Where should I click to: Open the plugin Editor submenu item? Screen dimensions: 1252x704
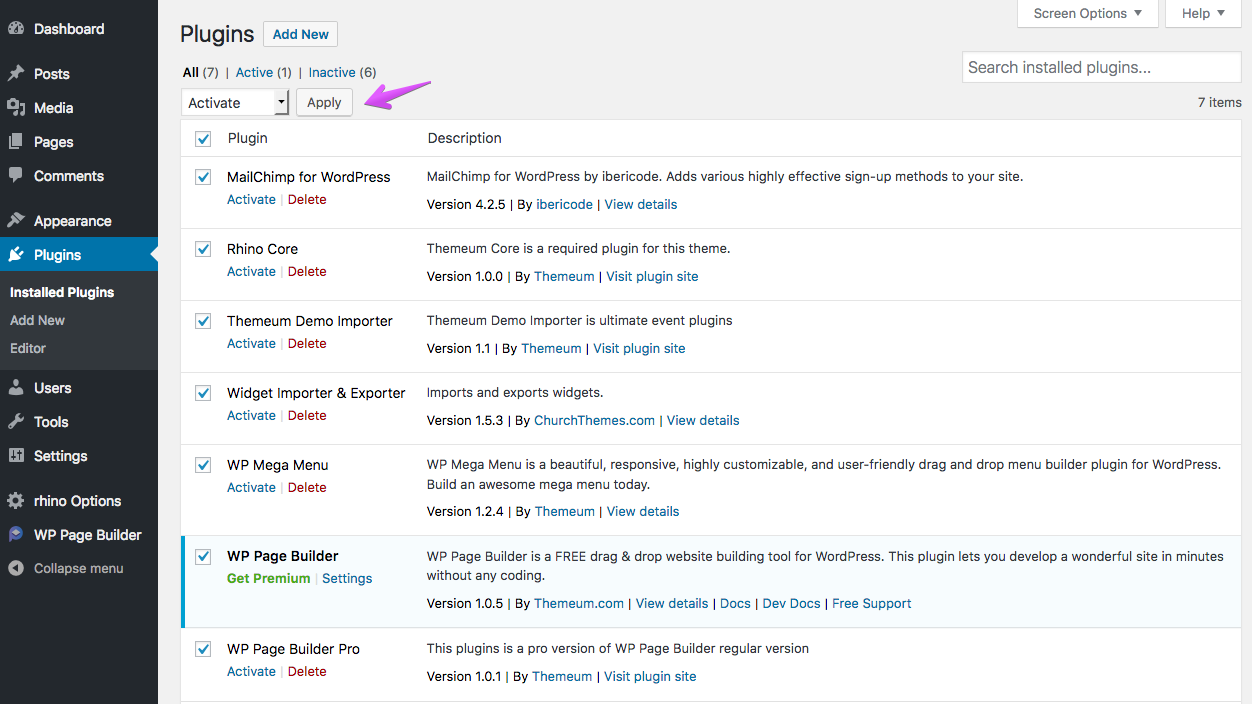tap(28, 348)
